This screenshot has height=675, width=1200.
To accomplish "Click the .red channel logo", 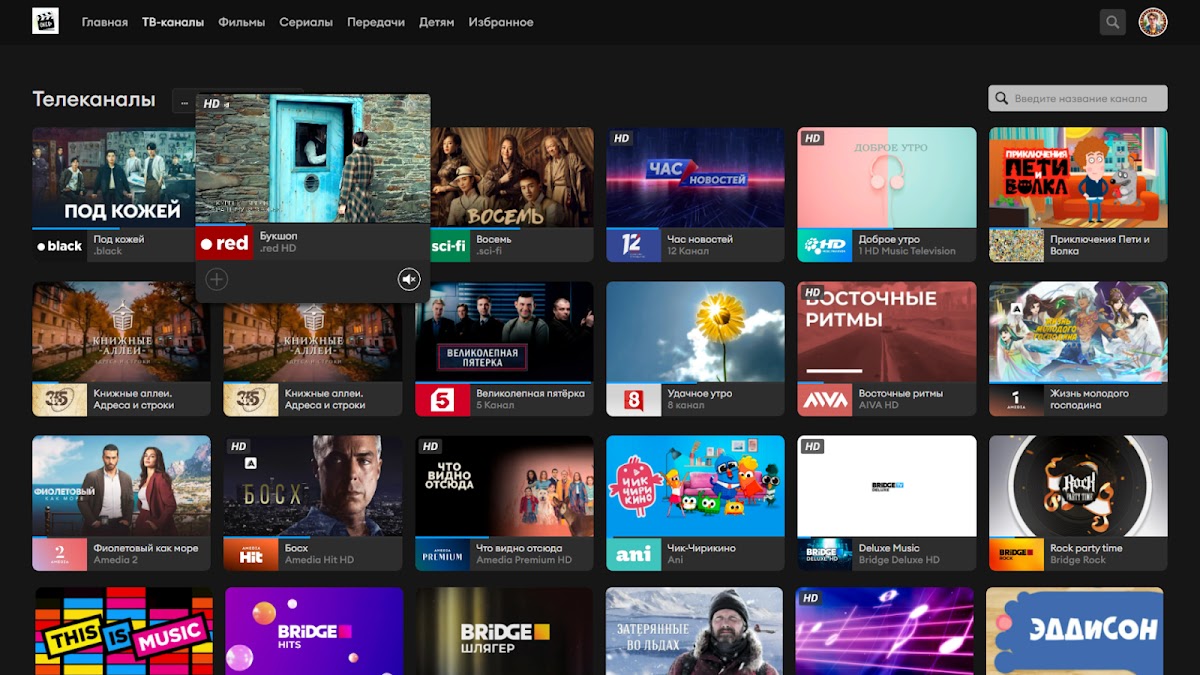I will pyautogui.click(x=224, y=243).
